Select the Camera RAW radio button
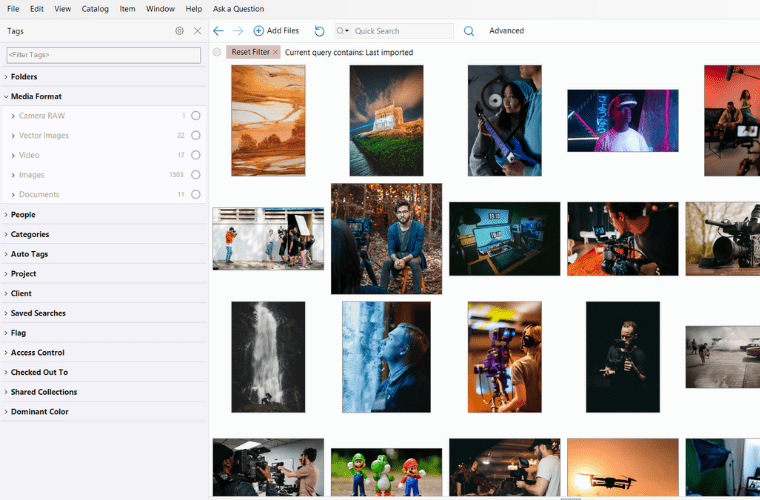Image resolution: width=760 pixels, height=500 pixels. [195, 116]
